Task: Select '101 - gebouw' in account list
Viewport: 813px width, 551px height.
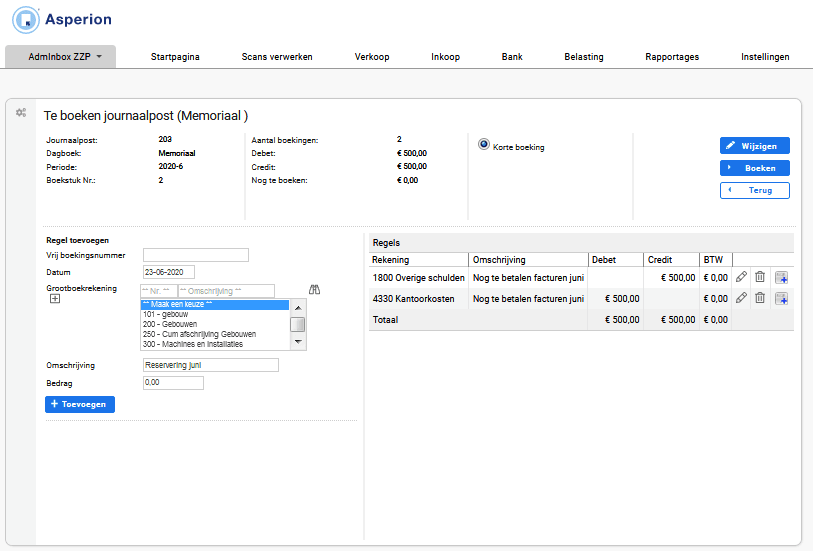Action: [x=215, y=314]
